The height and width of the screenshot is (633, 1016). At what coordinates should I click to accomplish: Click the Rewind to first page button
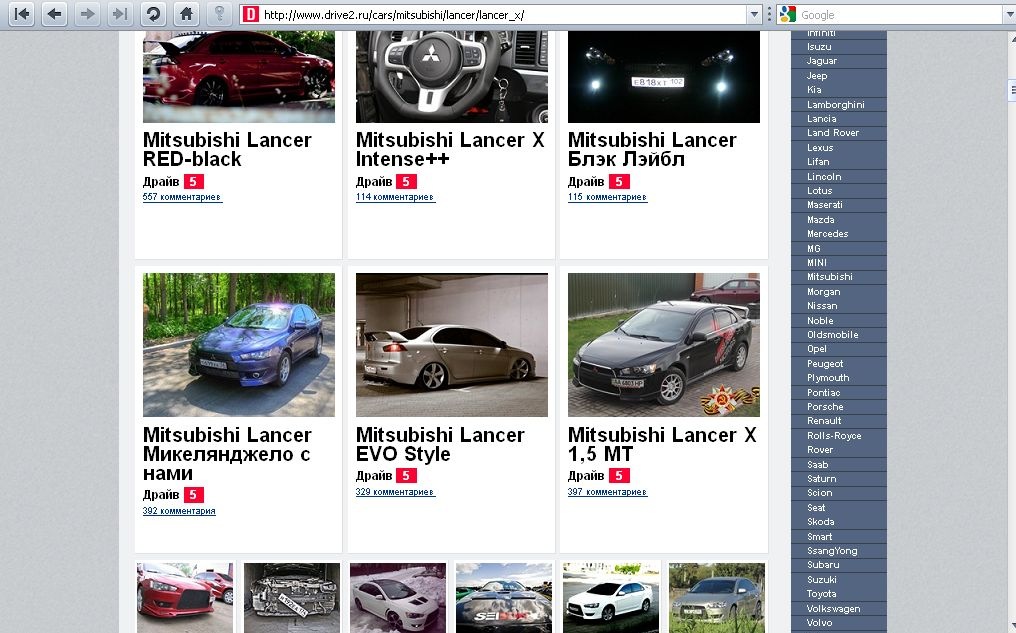click(x=21, y=14)
